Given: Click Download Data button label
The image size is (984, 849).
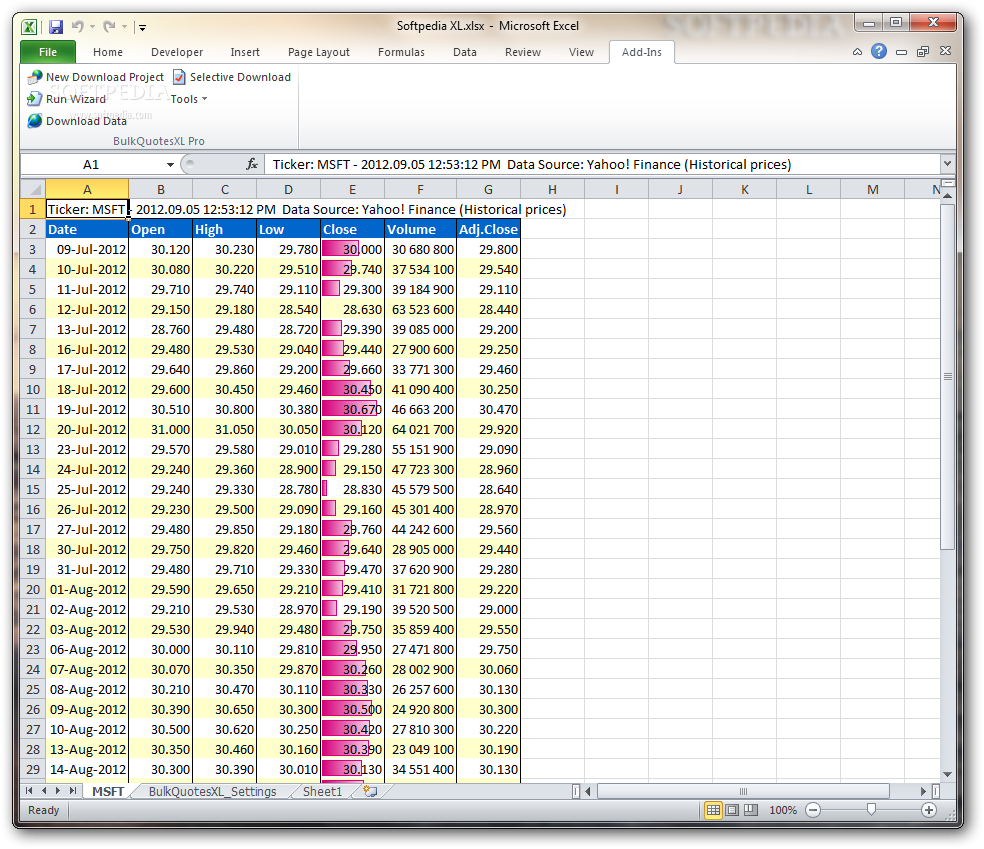Looking at the screenshot, I should [x=86, y=121].
